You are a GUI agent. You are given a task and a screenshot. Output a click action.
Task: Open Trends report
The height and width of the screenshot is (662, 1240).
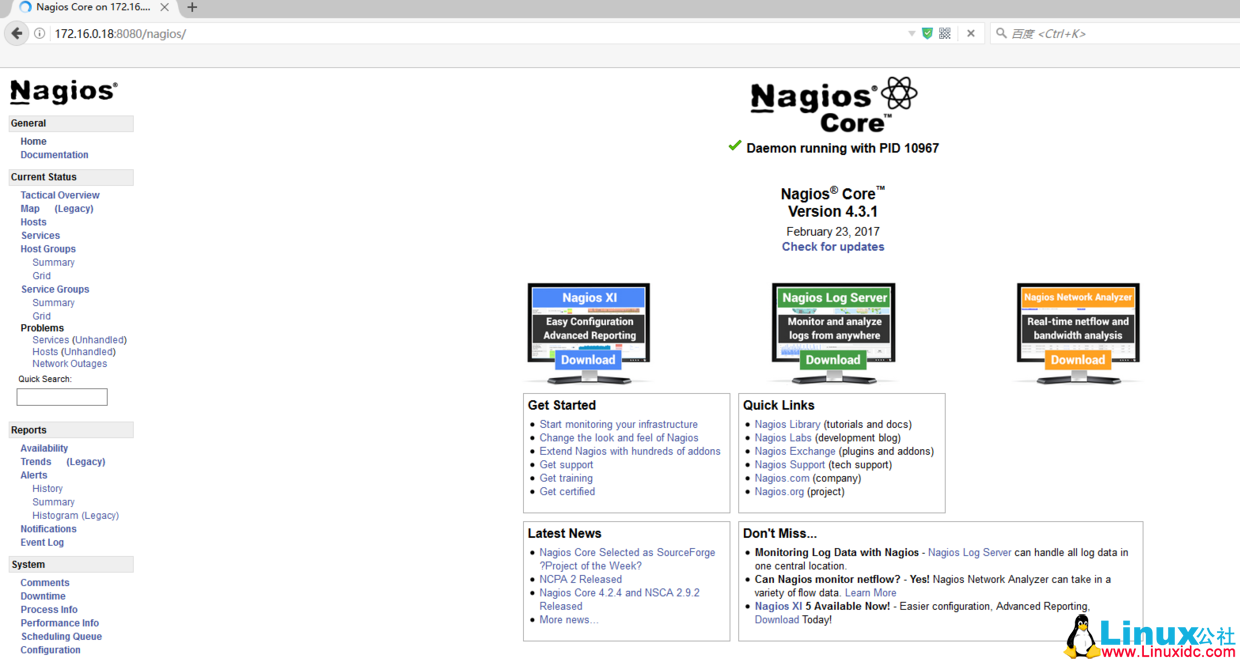click(x=36, y=462)
